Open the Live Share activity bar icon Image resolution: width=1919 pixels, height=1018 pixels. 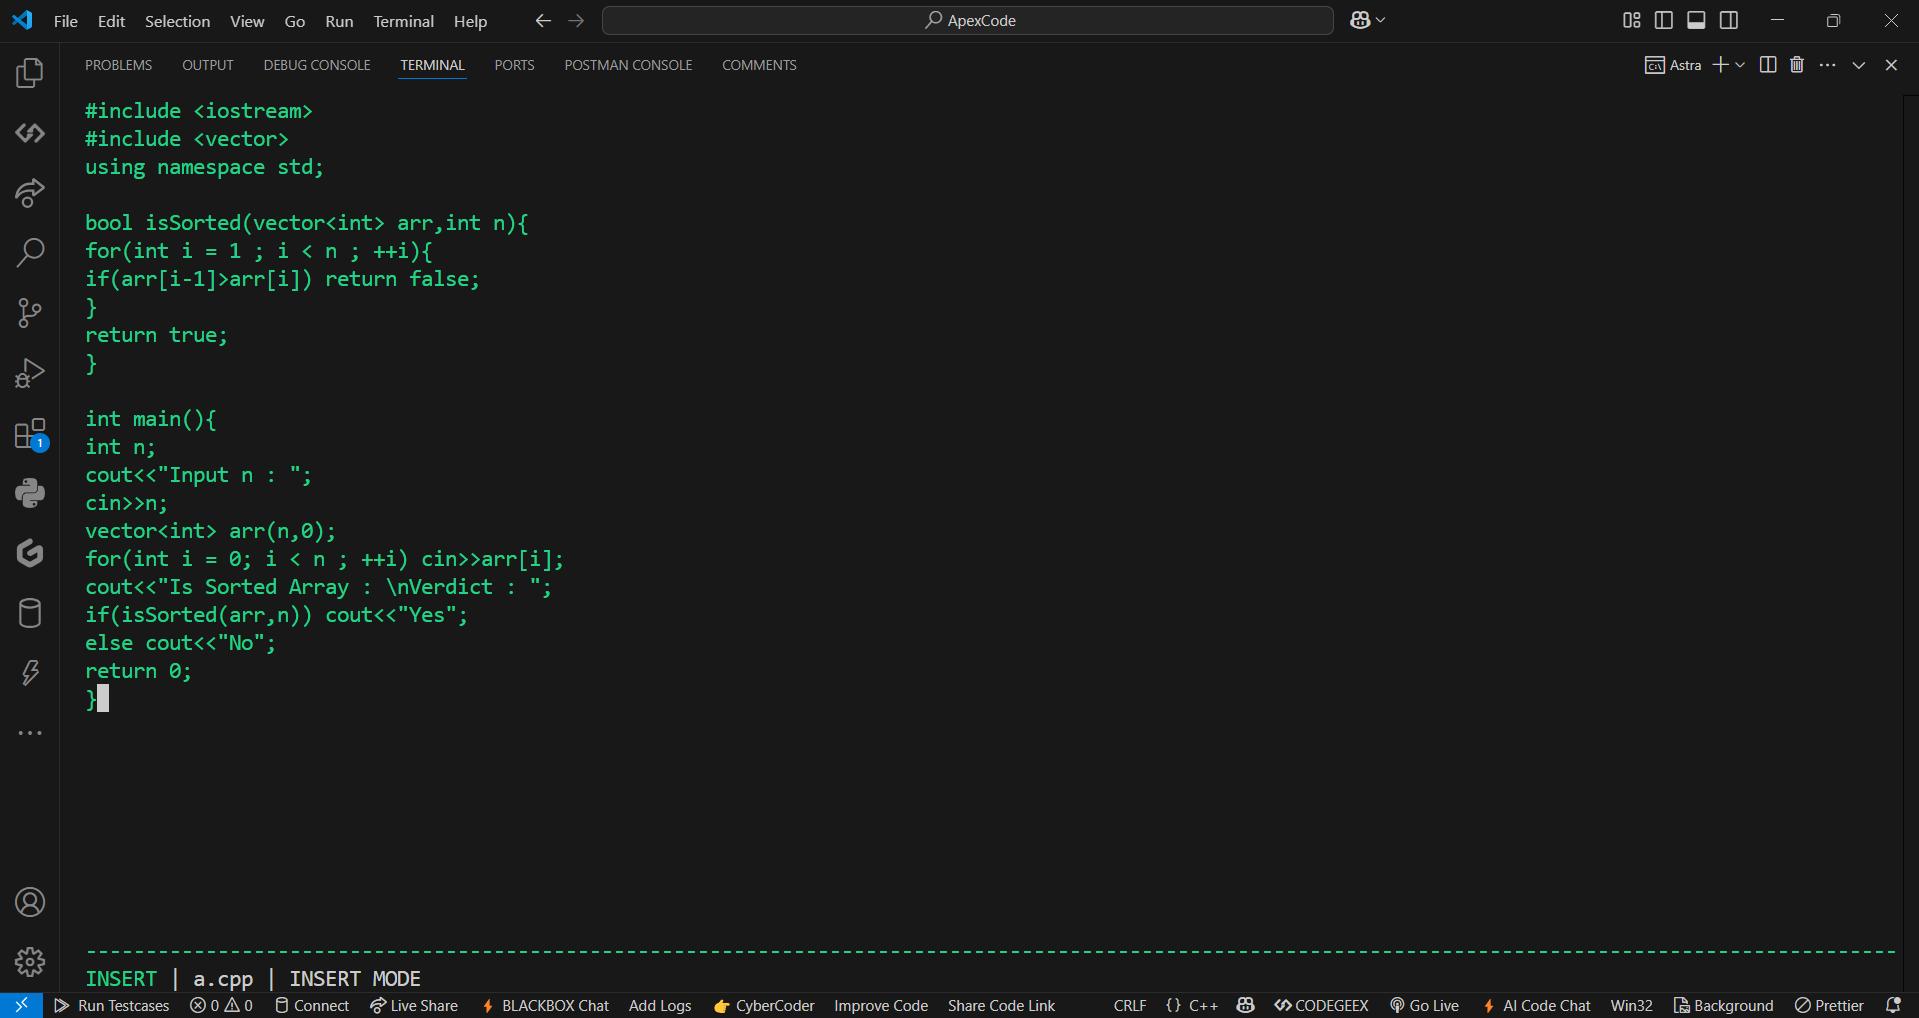(30, 193)
